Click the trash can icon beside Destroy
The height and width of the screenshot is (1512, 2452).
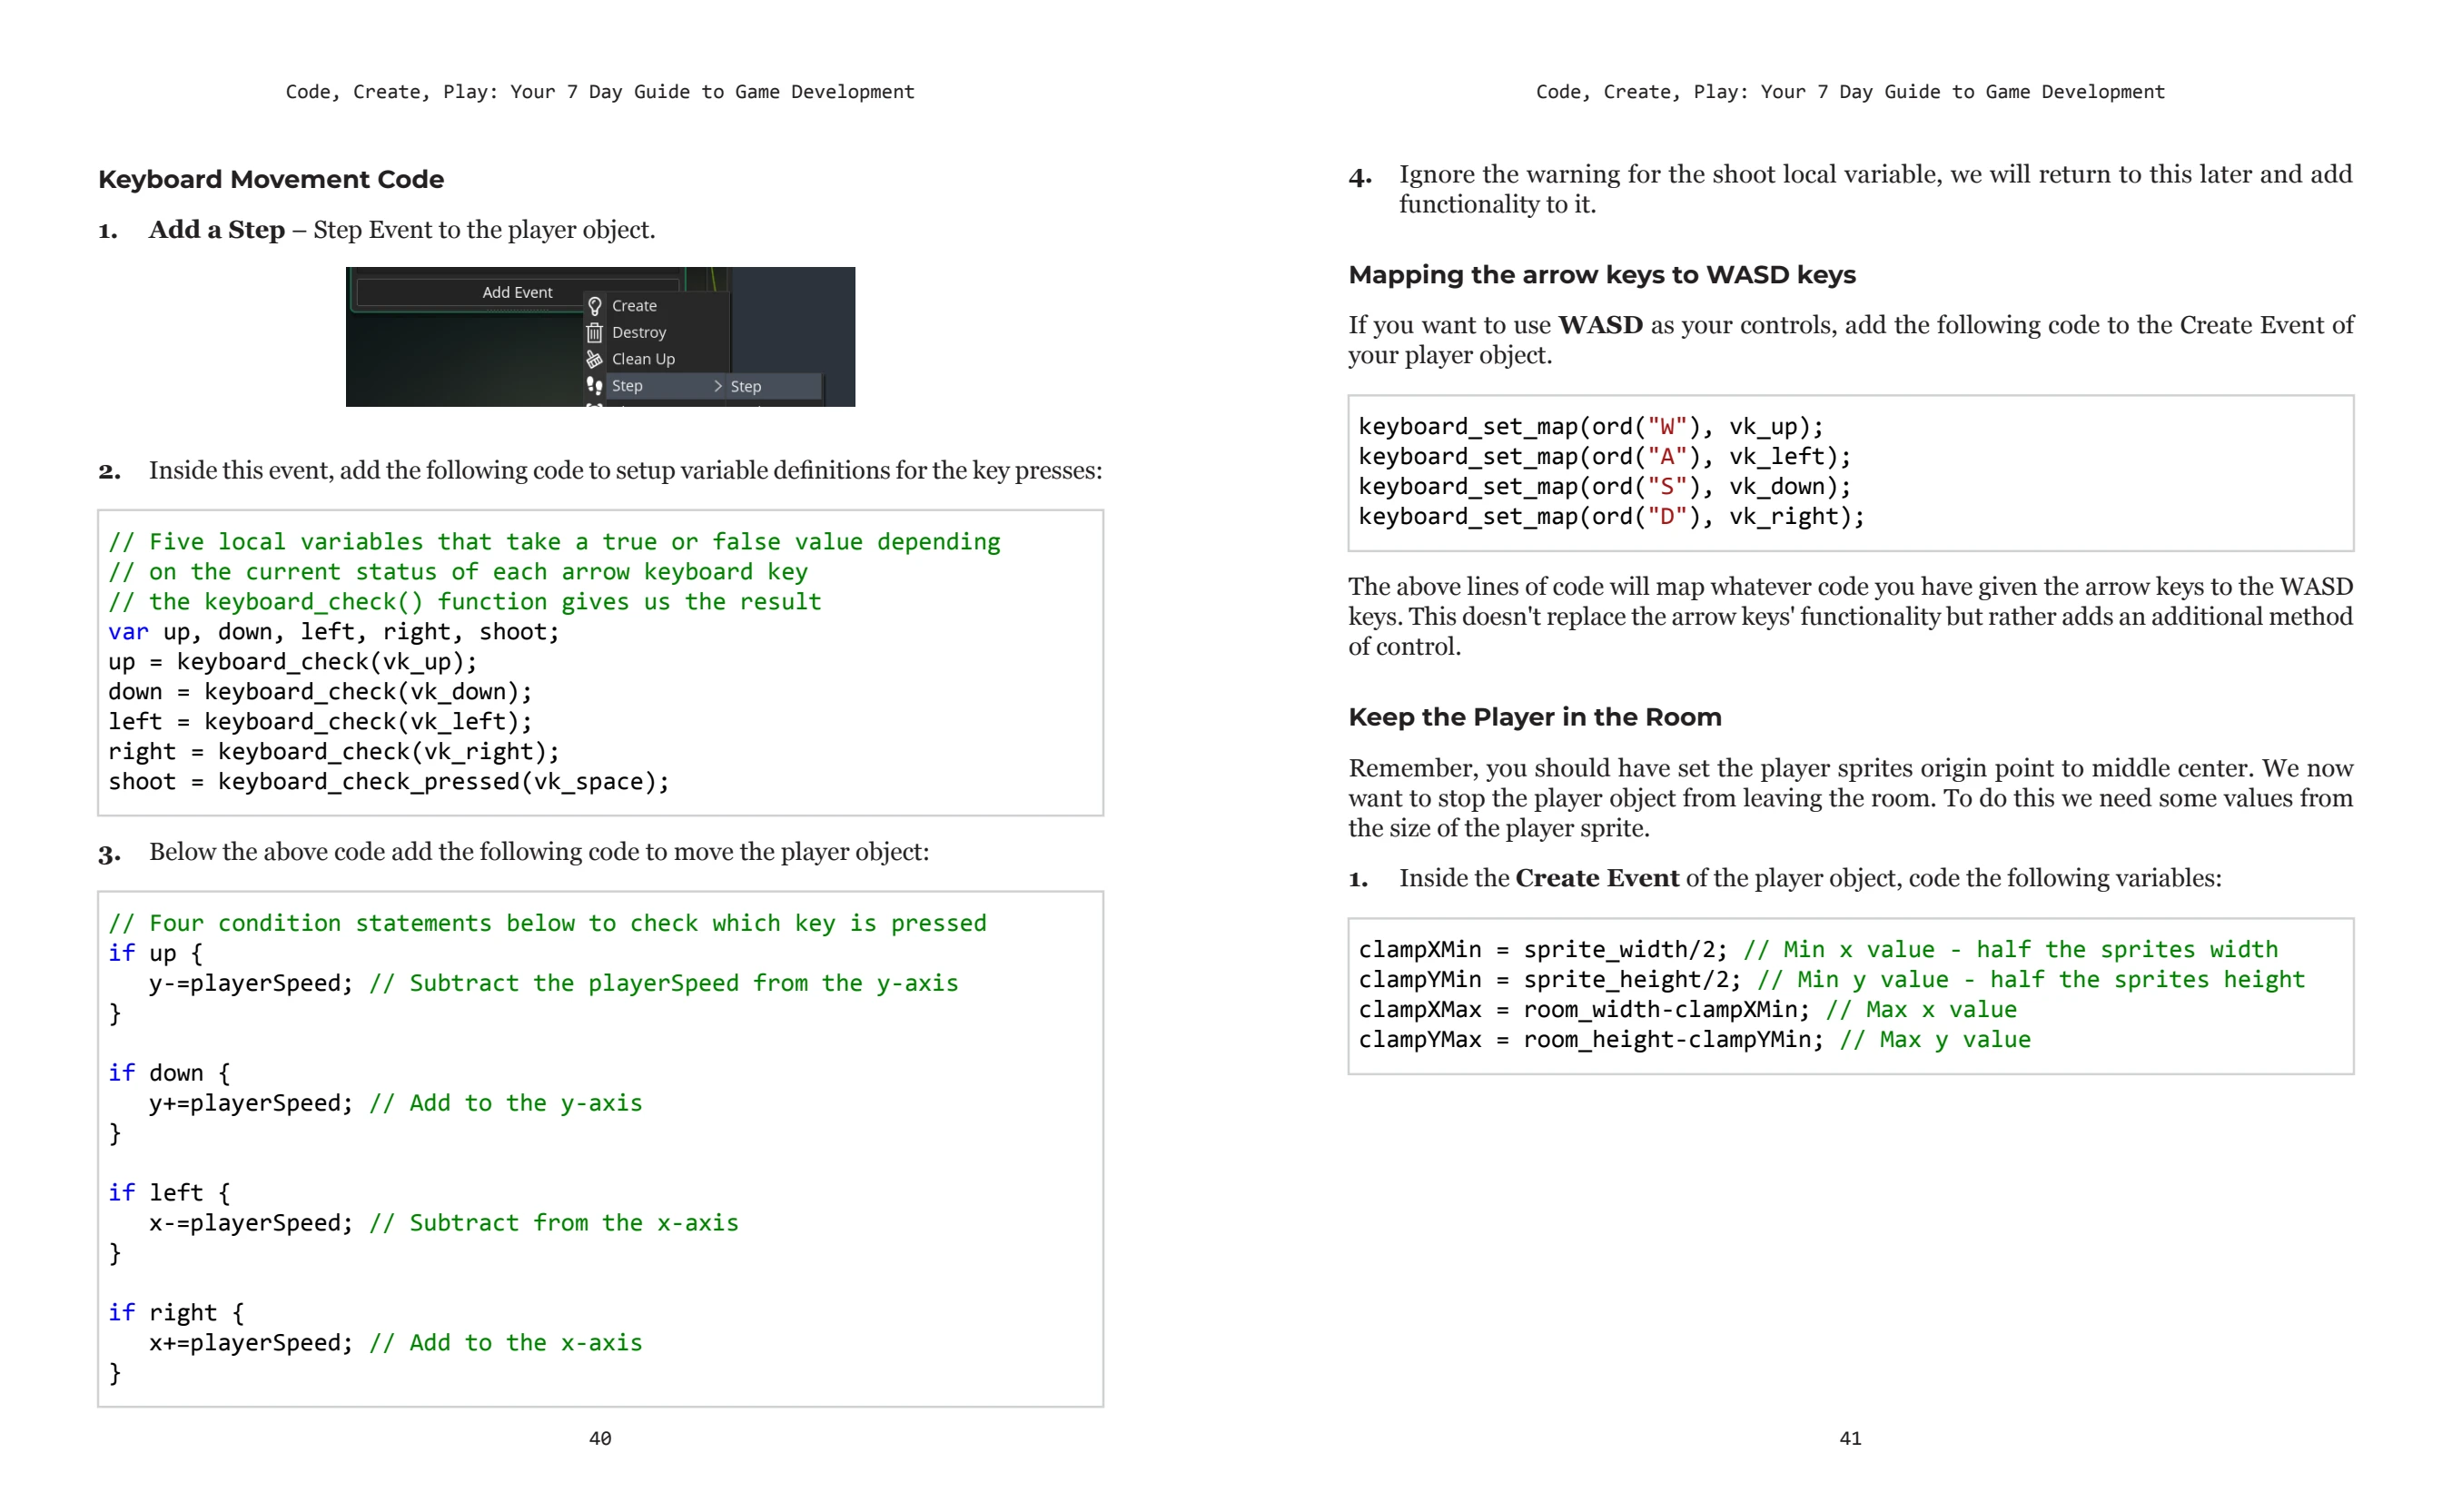pos(594,332)
